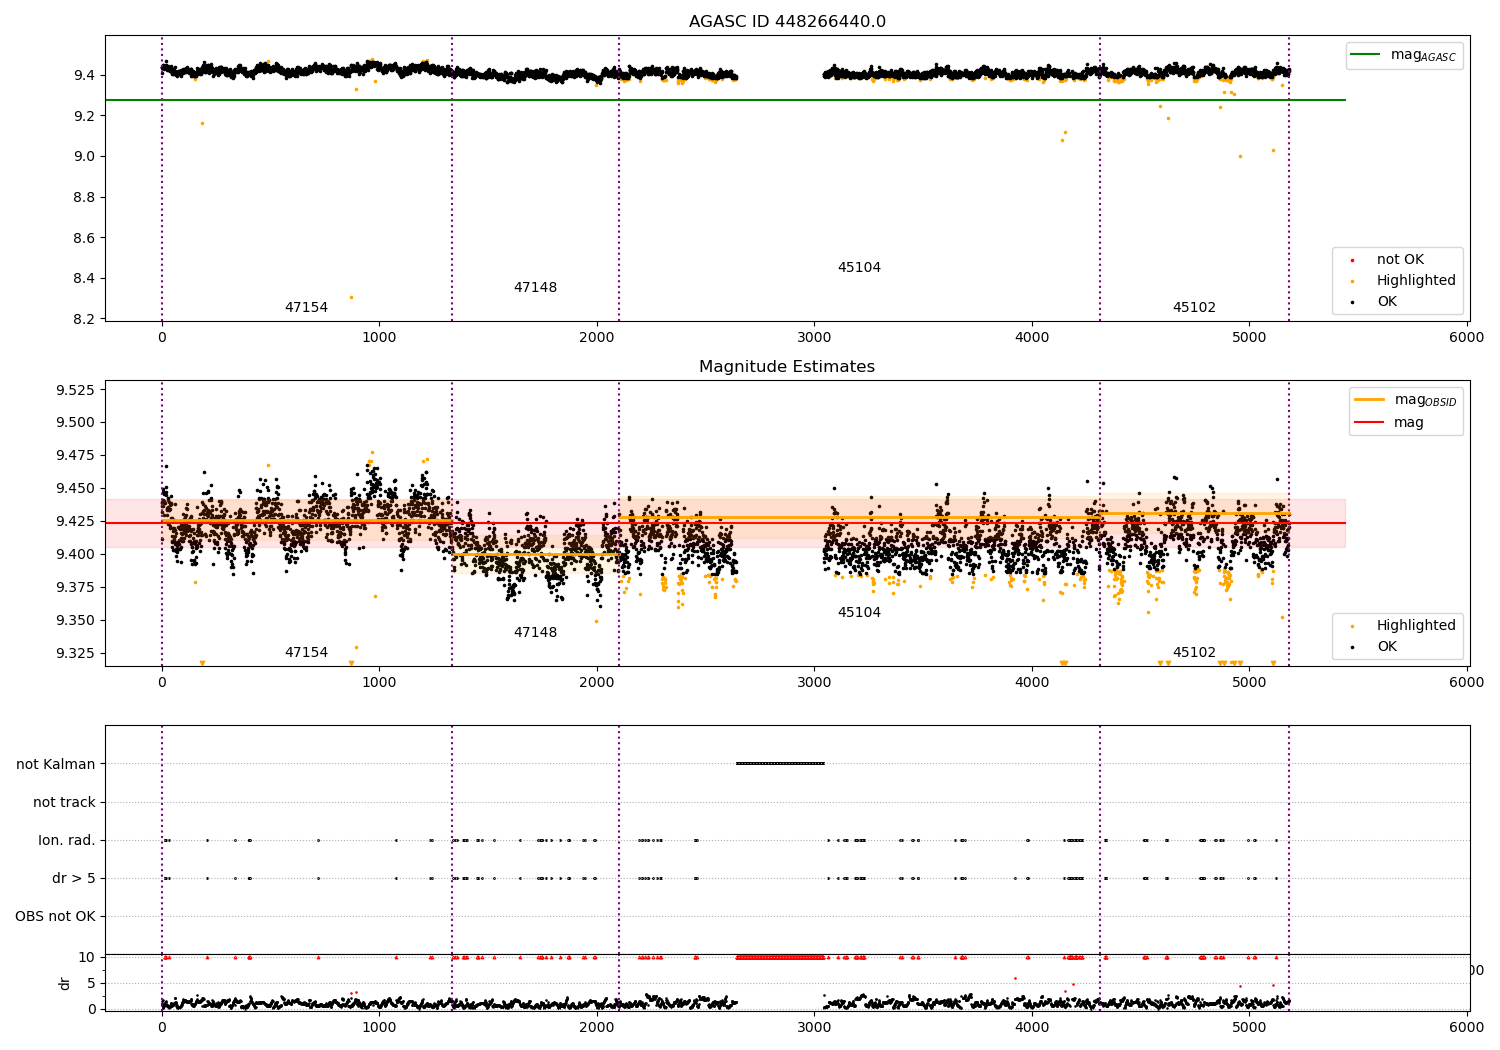Select the "not OK" legend entry
1500x1050 pixels.
(1388, 260)
